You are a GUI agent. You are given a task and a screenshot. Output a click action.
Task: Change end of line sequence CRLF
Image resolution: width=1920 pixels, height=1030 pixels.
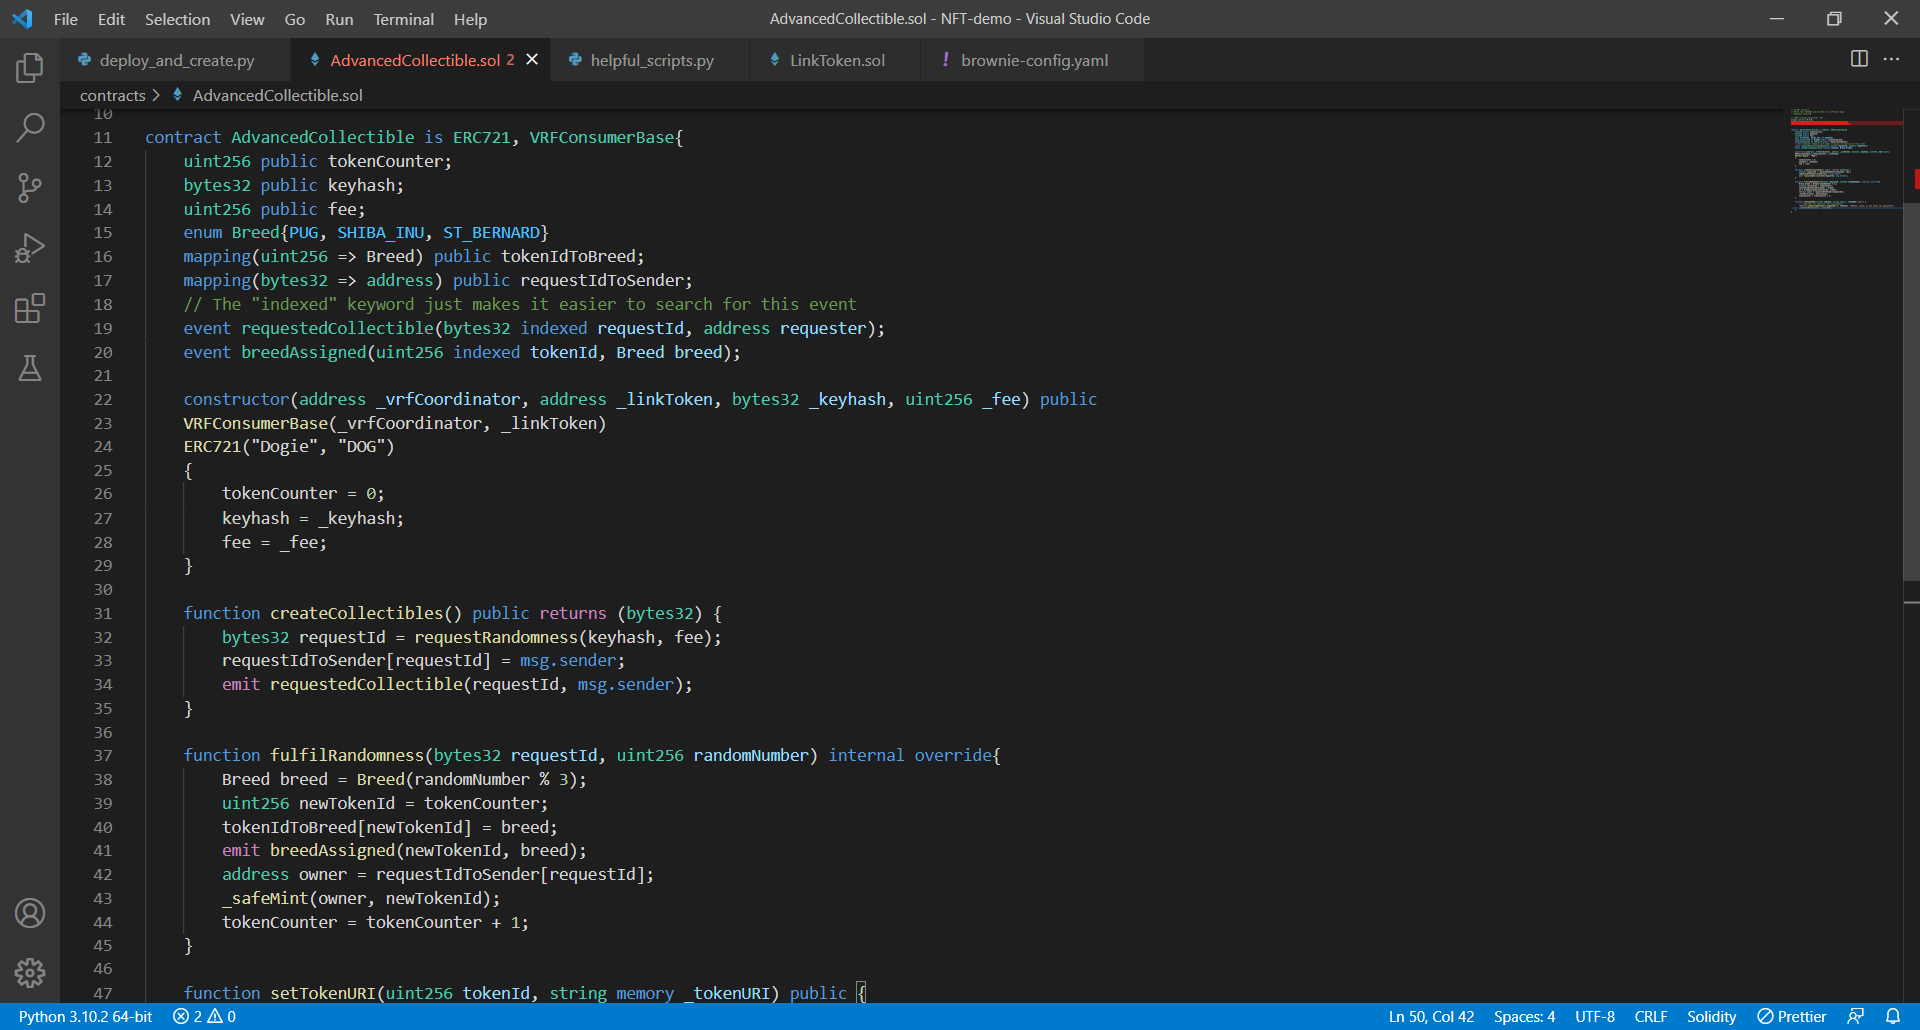coord(1651,1016)
